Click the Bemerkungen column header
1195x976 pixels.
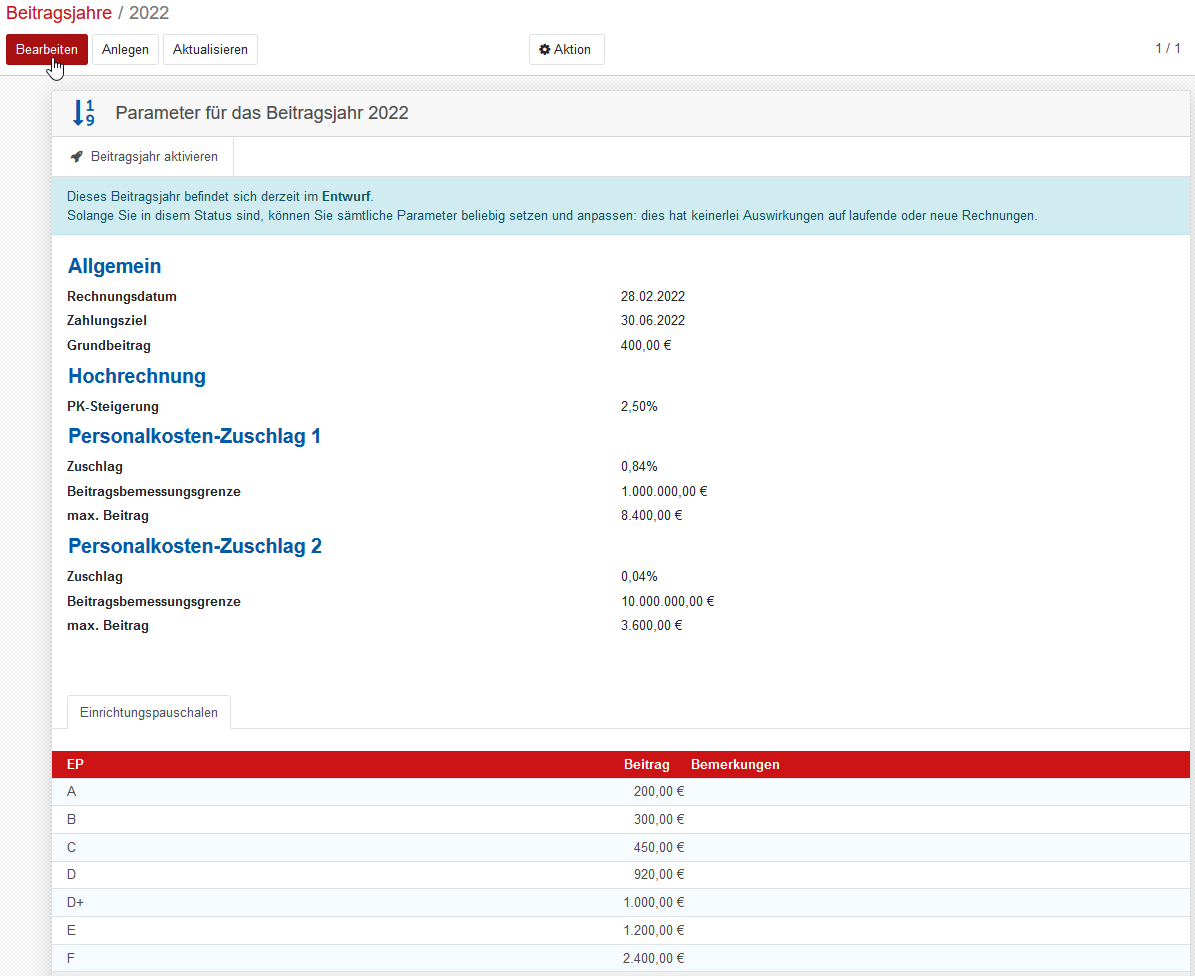click(735, 765)
